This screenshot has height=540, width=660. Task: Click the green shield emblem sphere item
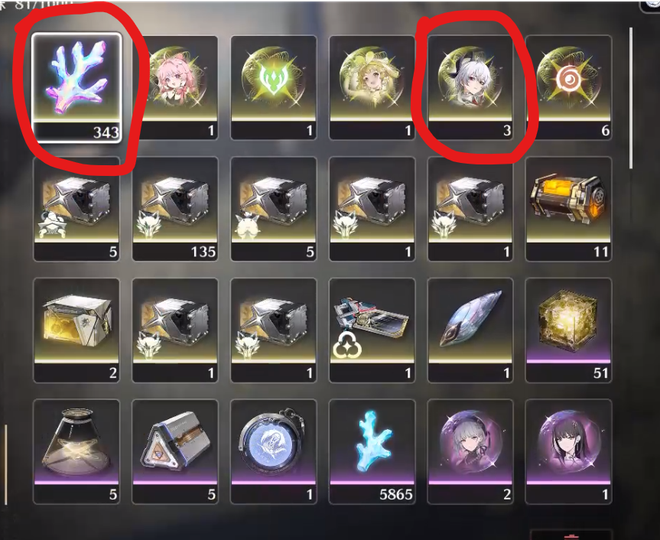click(x=274, y=88)
